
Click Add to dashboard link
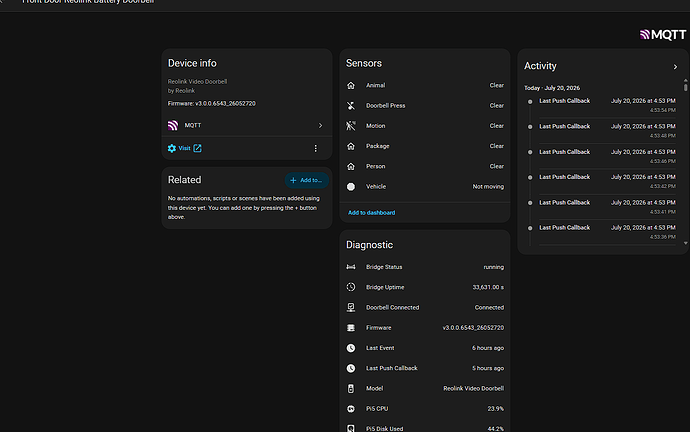(x=371, y=212)
